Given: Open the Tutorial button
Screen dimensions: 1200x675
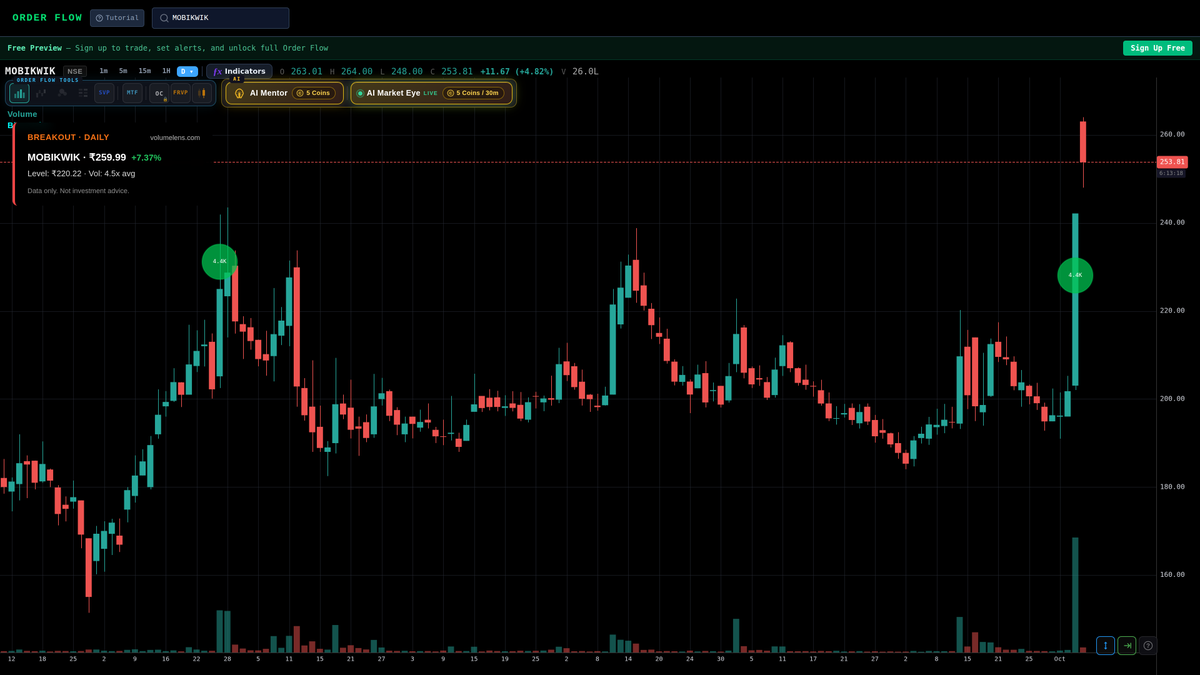Looking at the screenshot, I should [x=117, y=18].
